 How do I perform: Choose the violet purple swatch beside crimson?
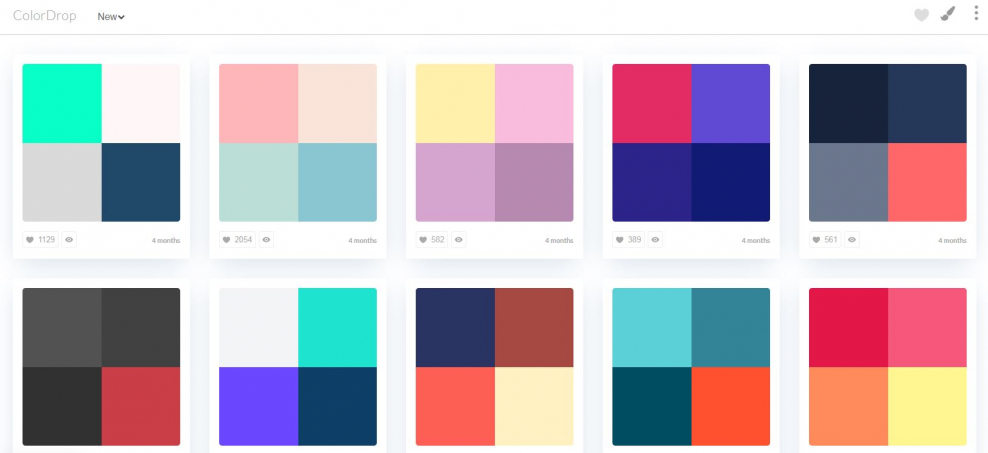pos(730,103)
